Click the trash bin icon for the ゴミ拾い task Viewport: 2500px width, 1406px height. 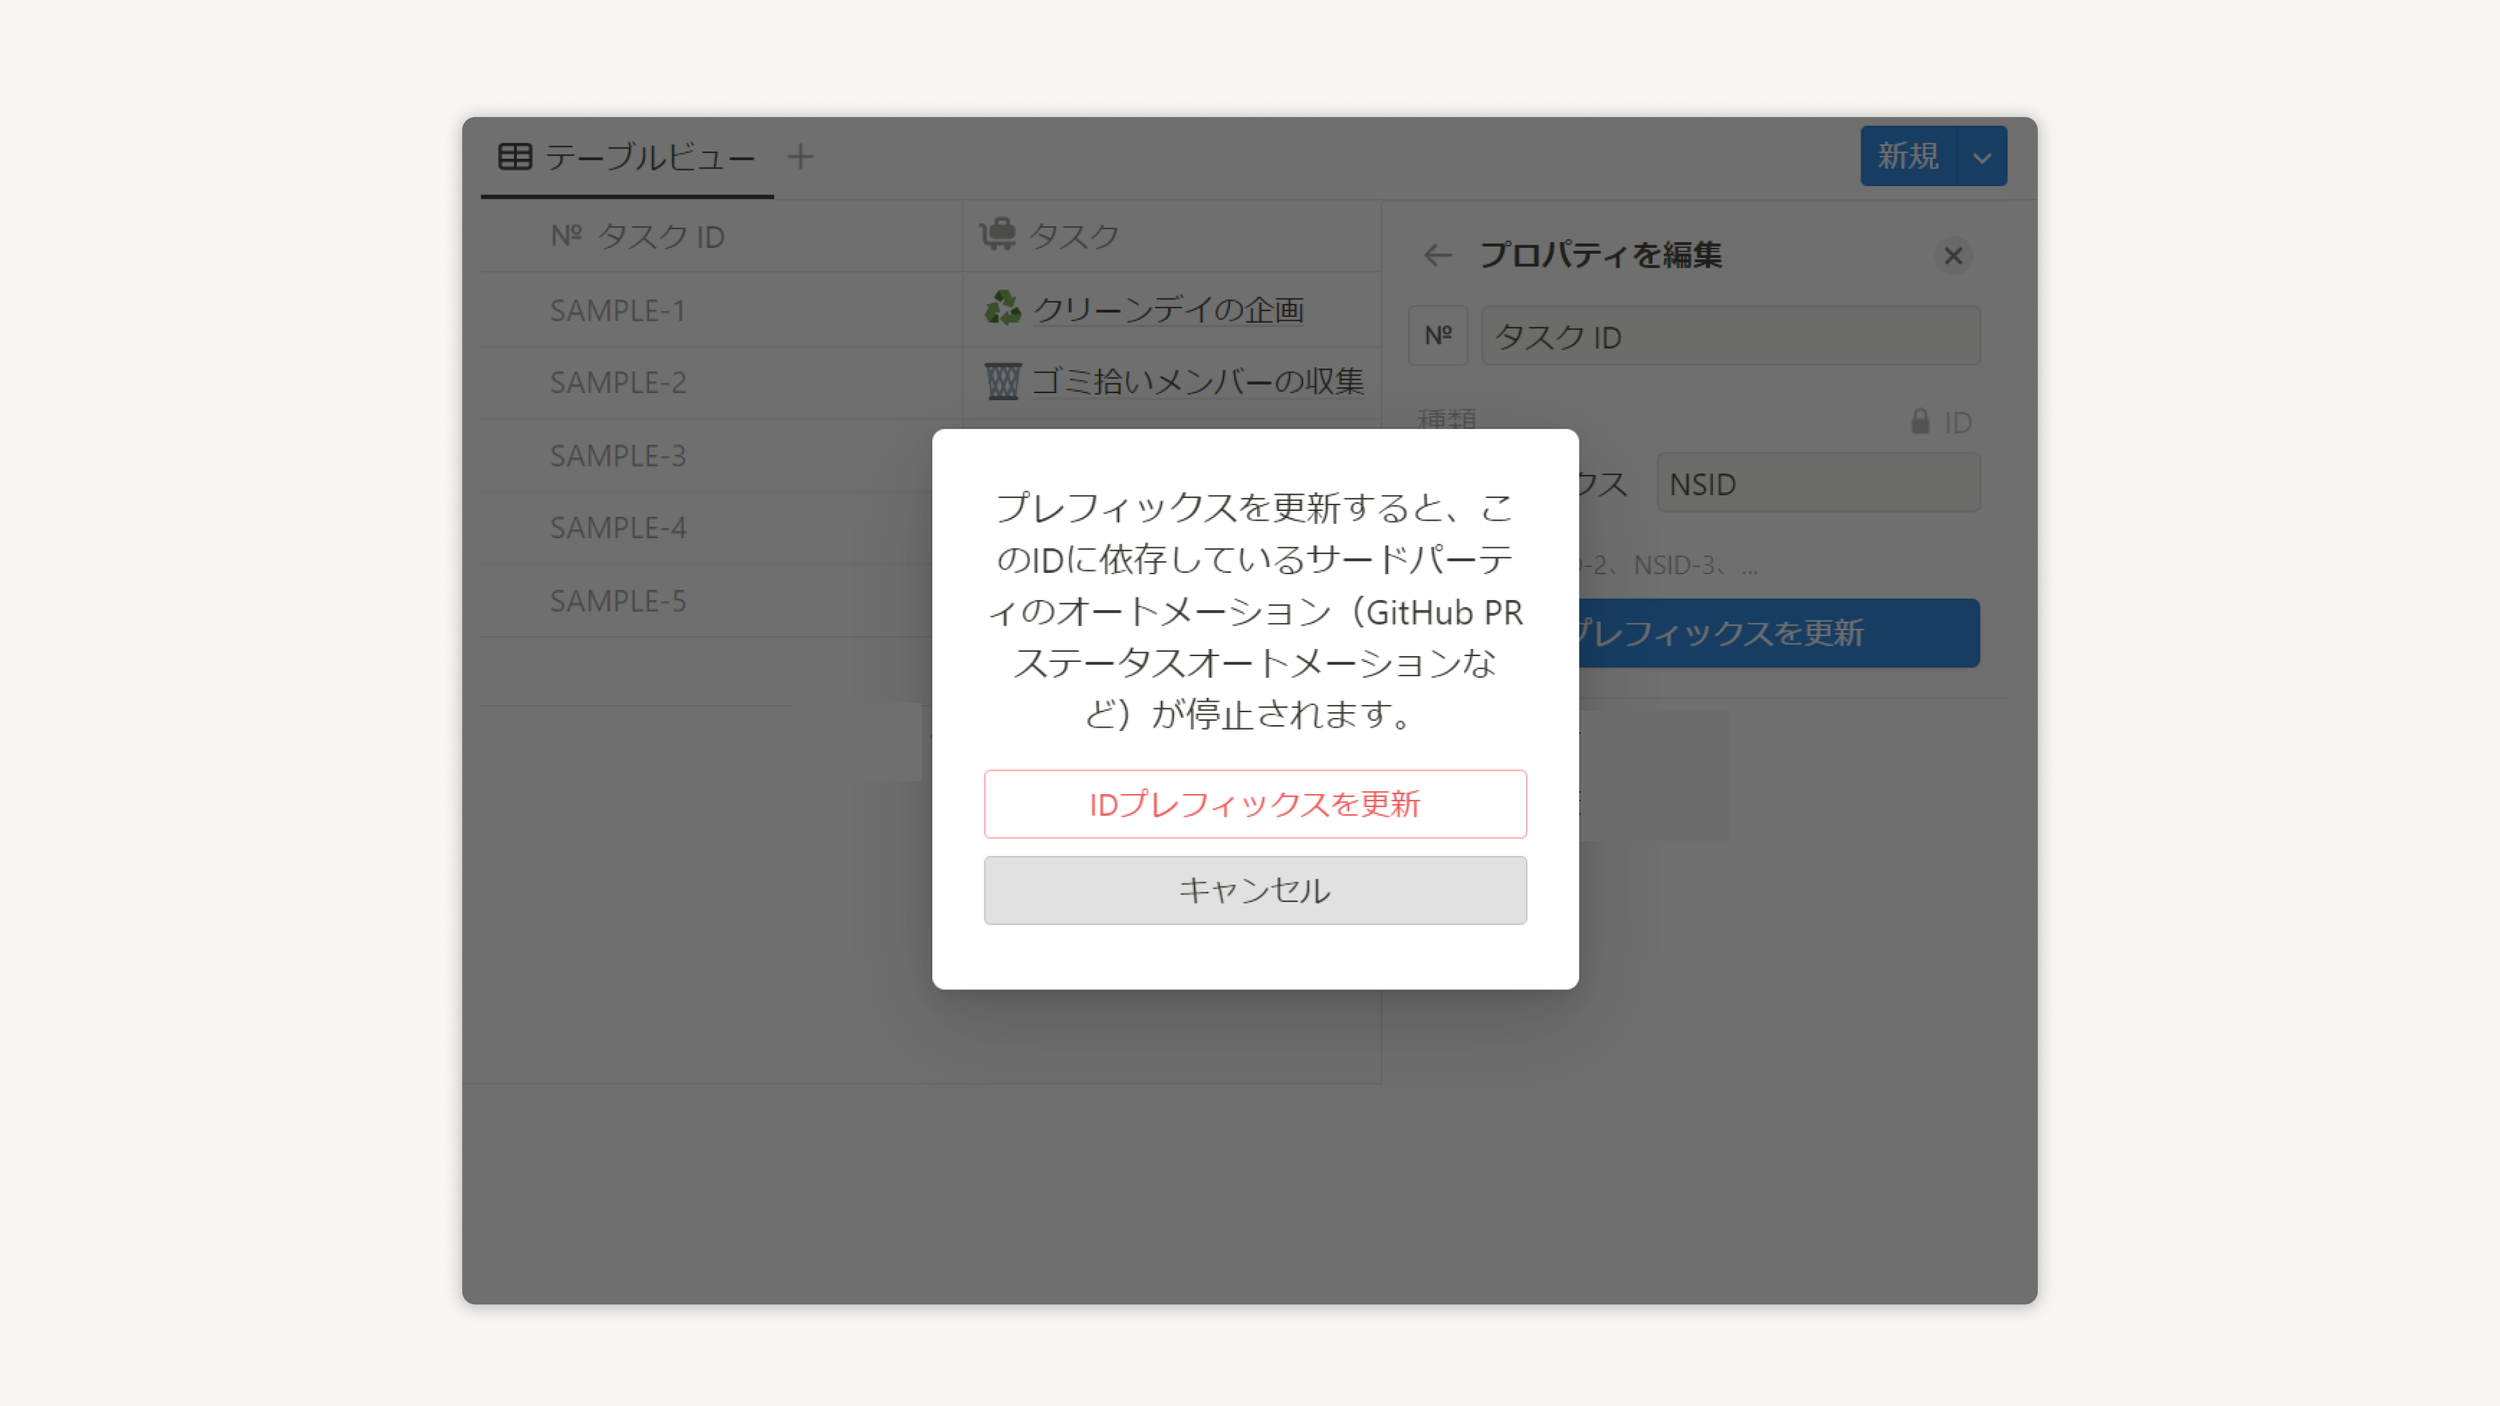click(x=1002, y=381)
